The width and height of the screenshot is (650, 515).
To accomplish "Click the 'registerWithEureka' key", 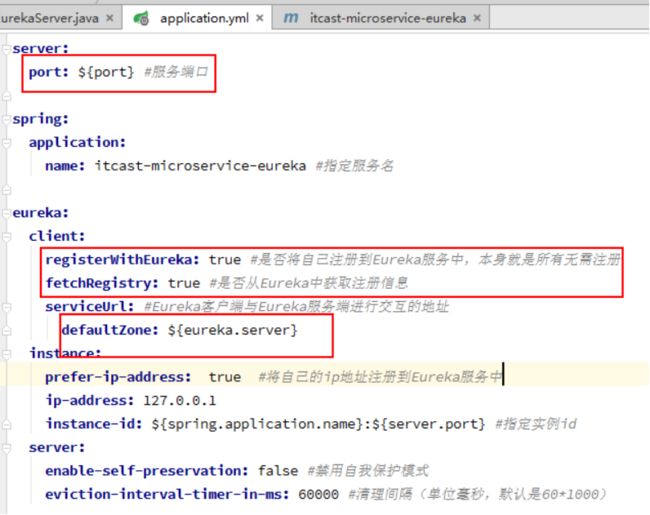I will click(x=119, y=260).
